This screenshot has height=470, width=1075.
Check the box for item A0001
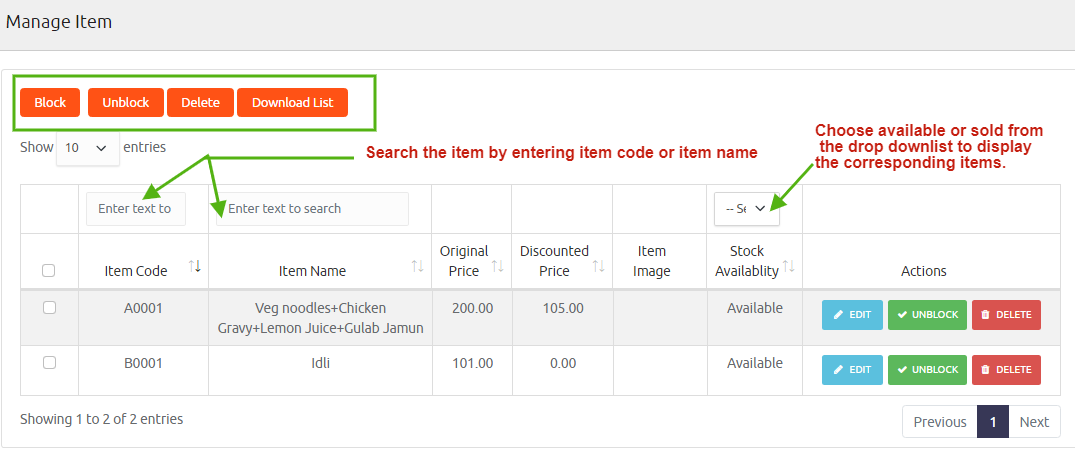click(x=49, y=309)
